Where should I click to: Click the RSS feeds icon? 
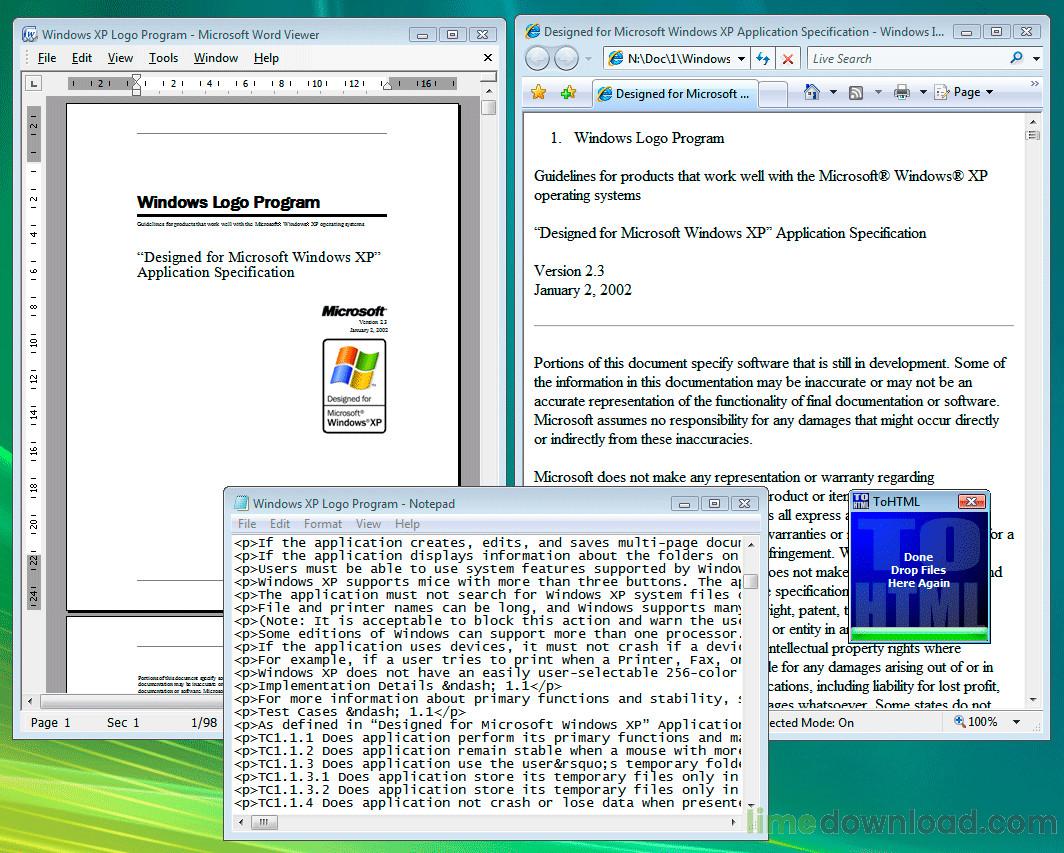coord(856,92)
